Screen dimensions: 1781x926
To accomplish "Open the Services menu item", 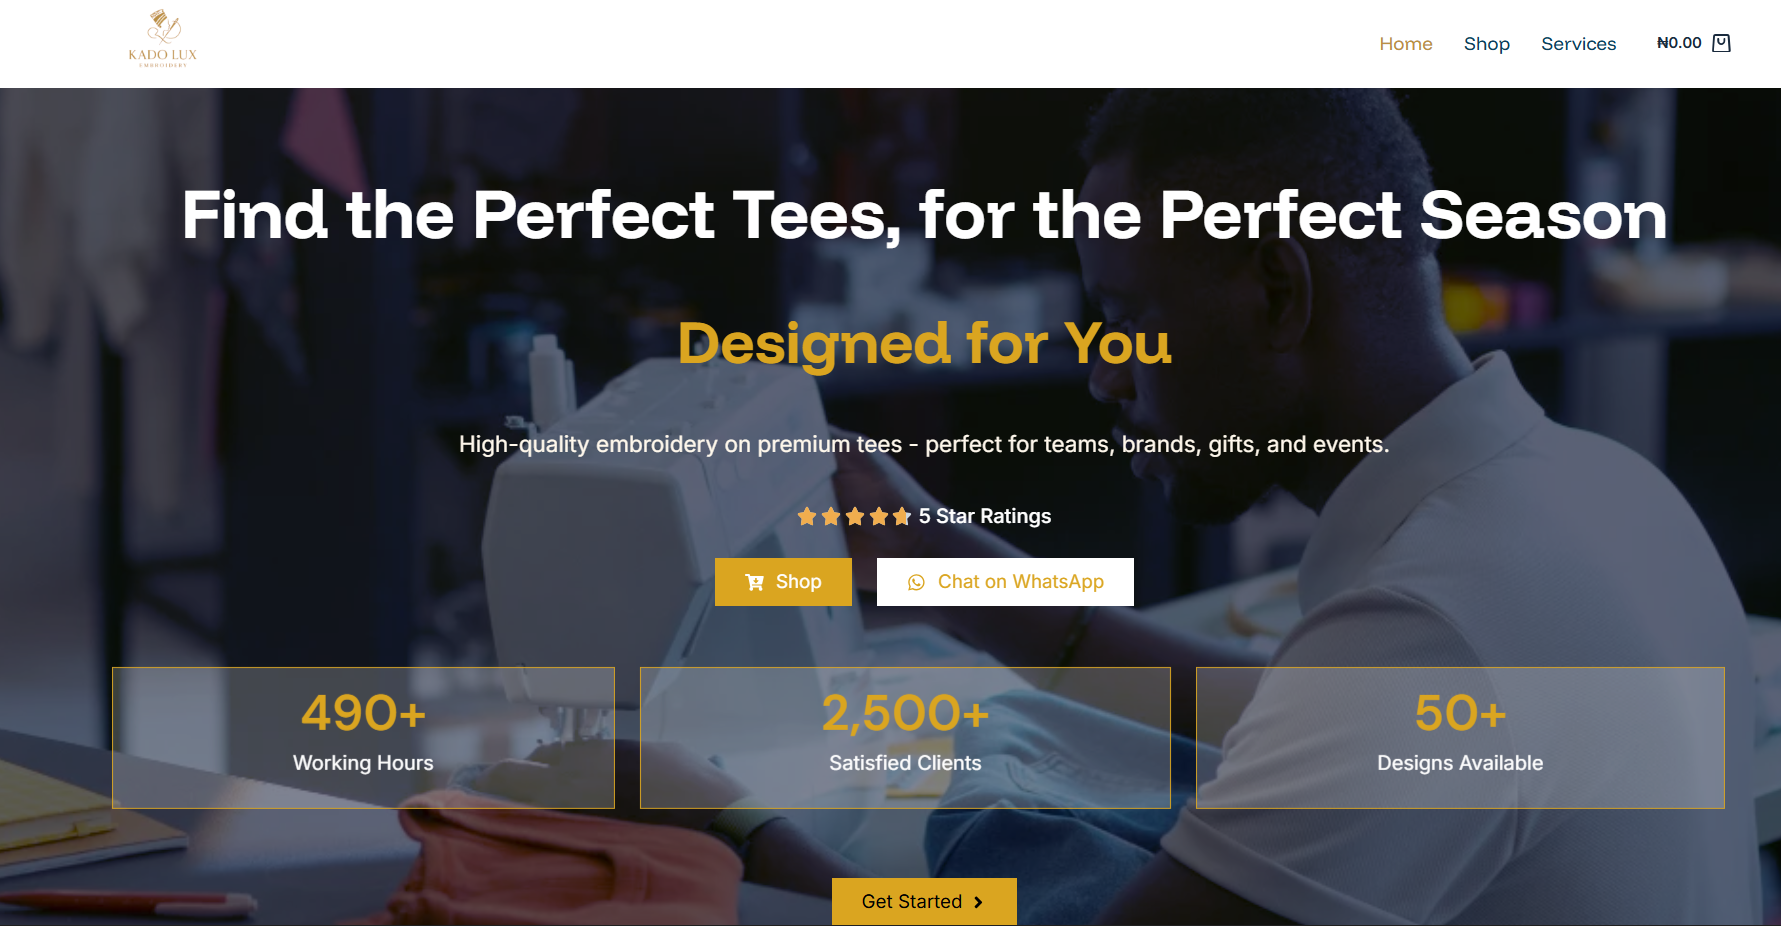I will (1578, 44).
